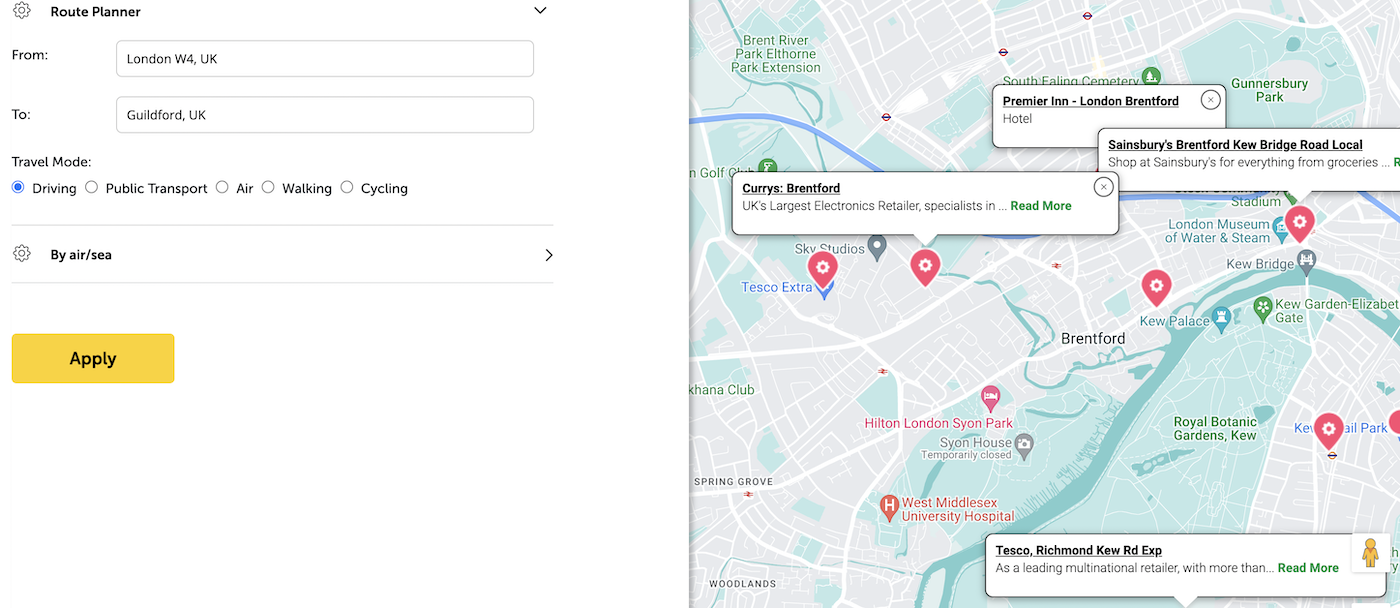Click the Brentford town label on map
1400x608 pixels.
tap(1093, 338)
